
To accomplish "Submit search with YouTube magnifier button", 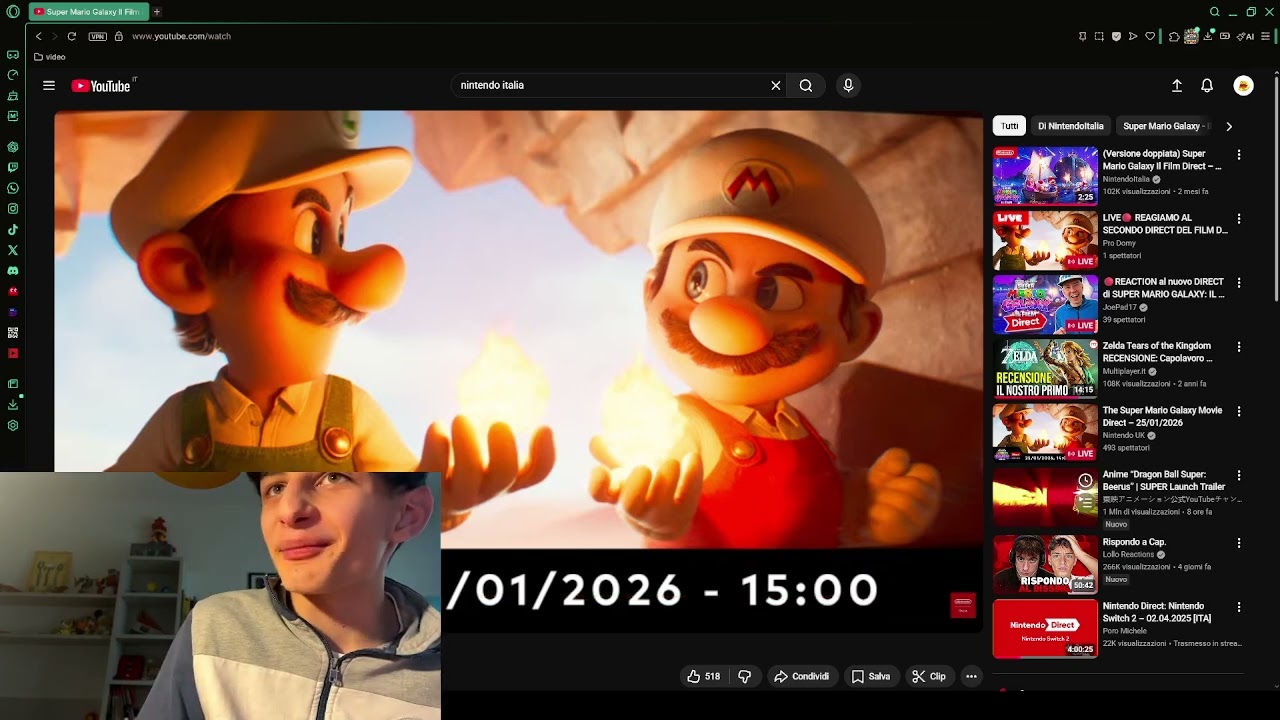I will (x=806, y=86).
